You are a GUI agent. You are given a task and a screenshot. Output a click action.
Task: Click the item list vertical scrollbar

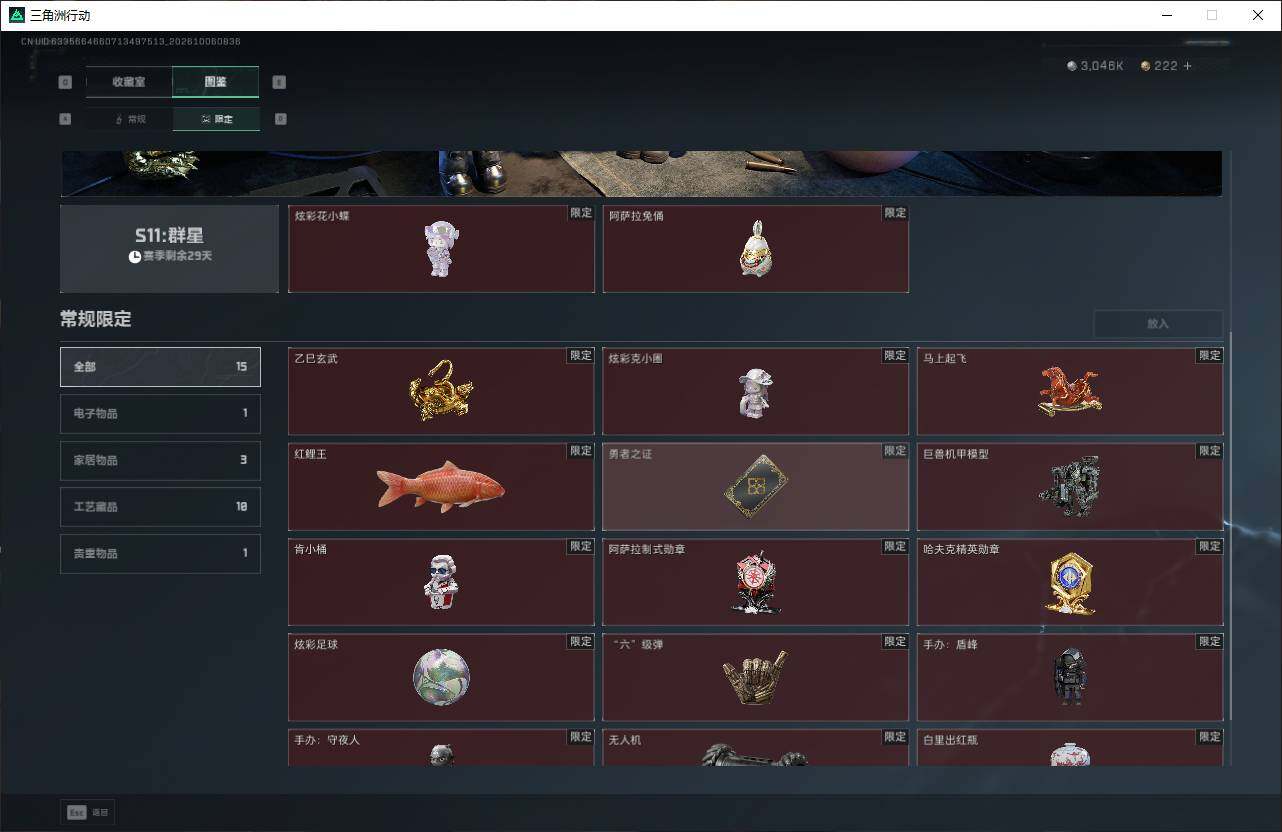coord(1230,526)
